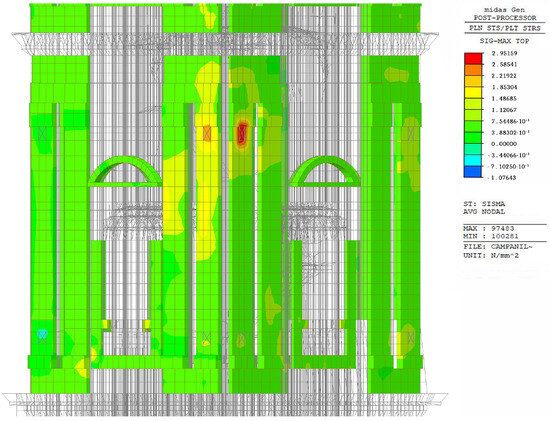Screen dimensions: 550x421
Task: Click the MAX : 97483 node entry
Action: [x=486, y=228]
